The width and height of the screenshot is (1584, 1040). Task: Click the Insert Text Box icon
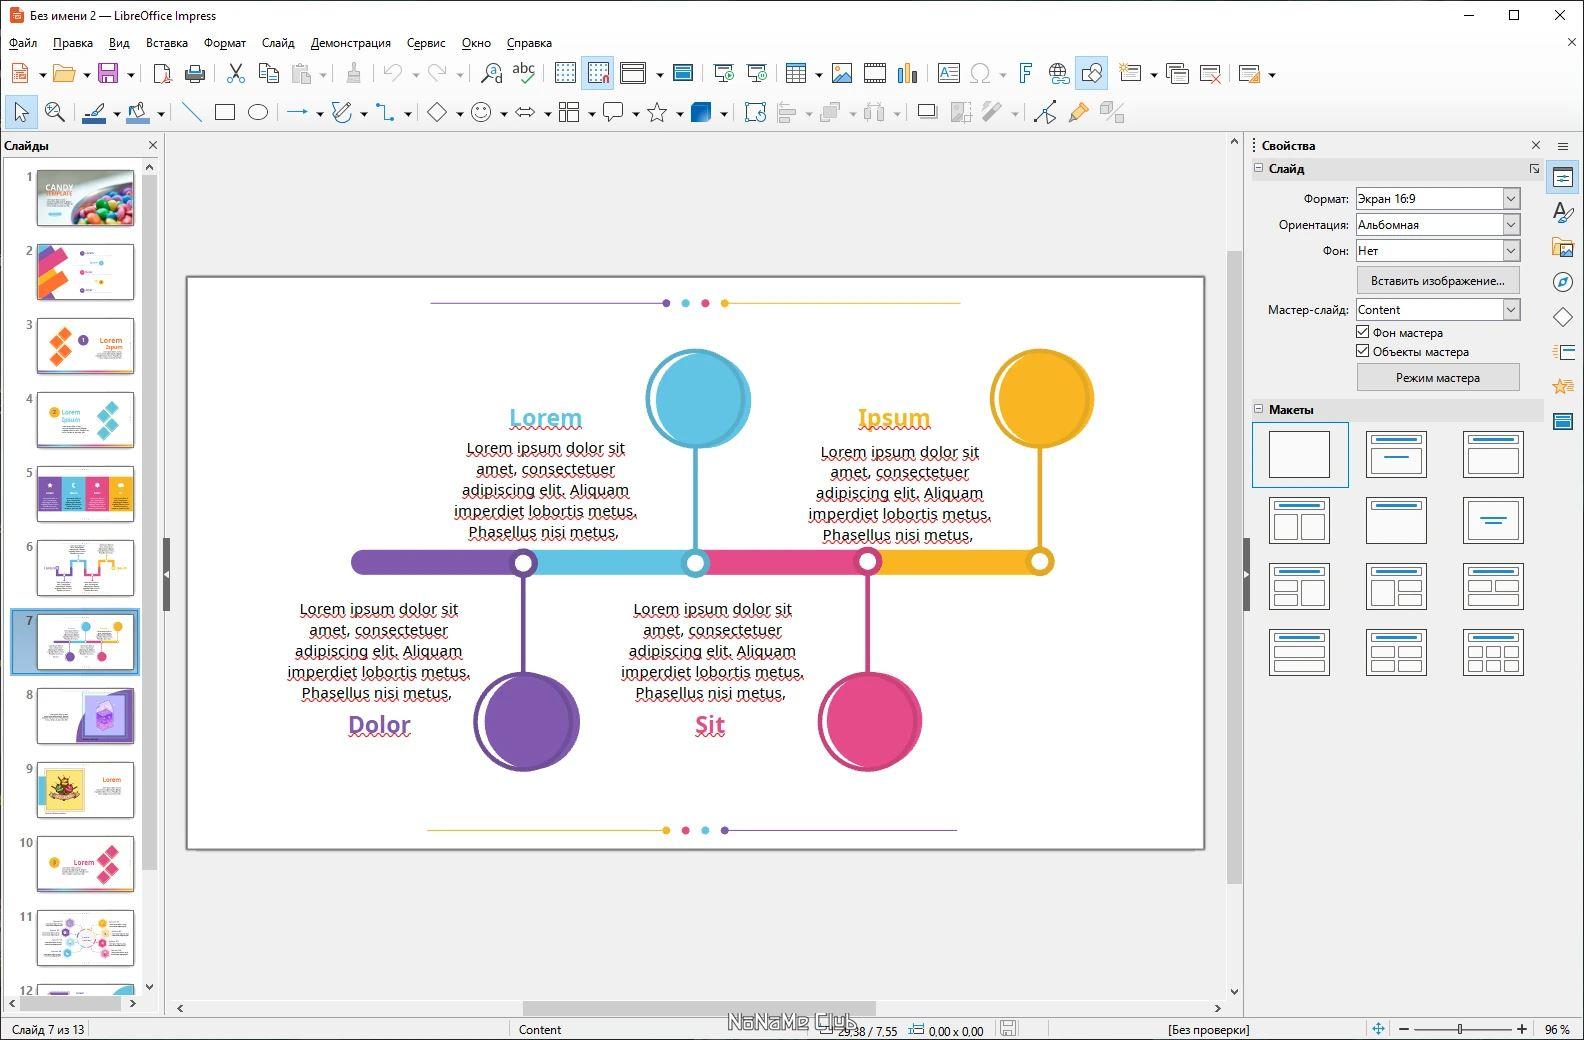[x=948, y=73]
